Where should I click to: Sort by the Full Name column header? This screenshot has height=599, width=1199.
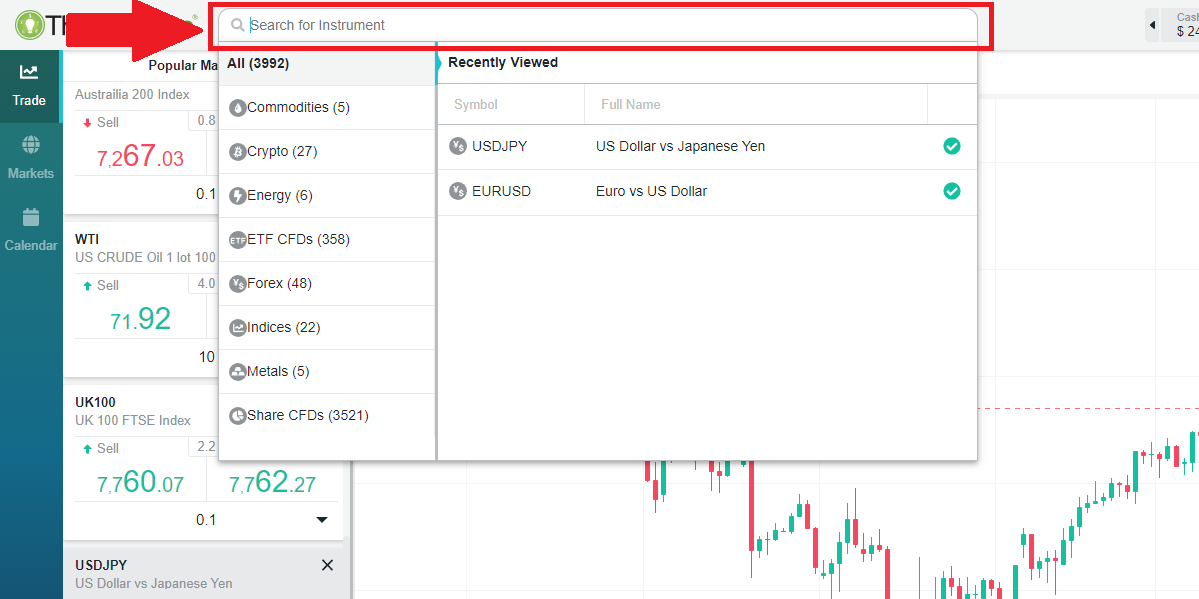click(x=631, y=104)
